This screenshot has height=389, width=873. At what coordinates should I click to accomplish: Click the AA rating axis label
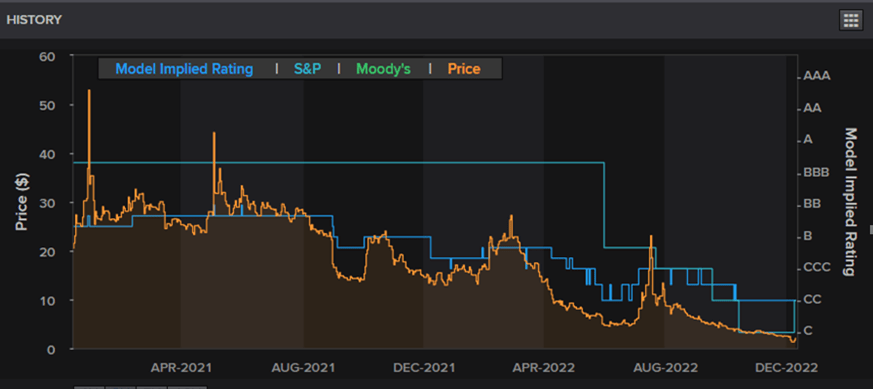tap(812, 109)
